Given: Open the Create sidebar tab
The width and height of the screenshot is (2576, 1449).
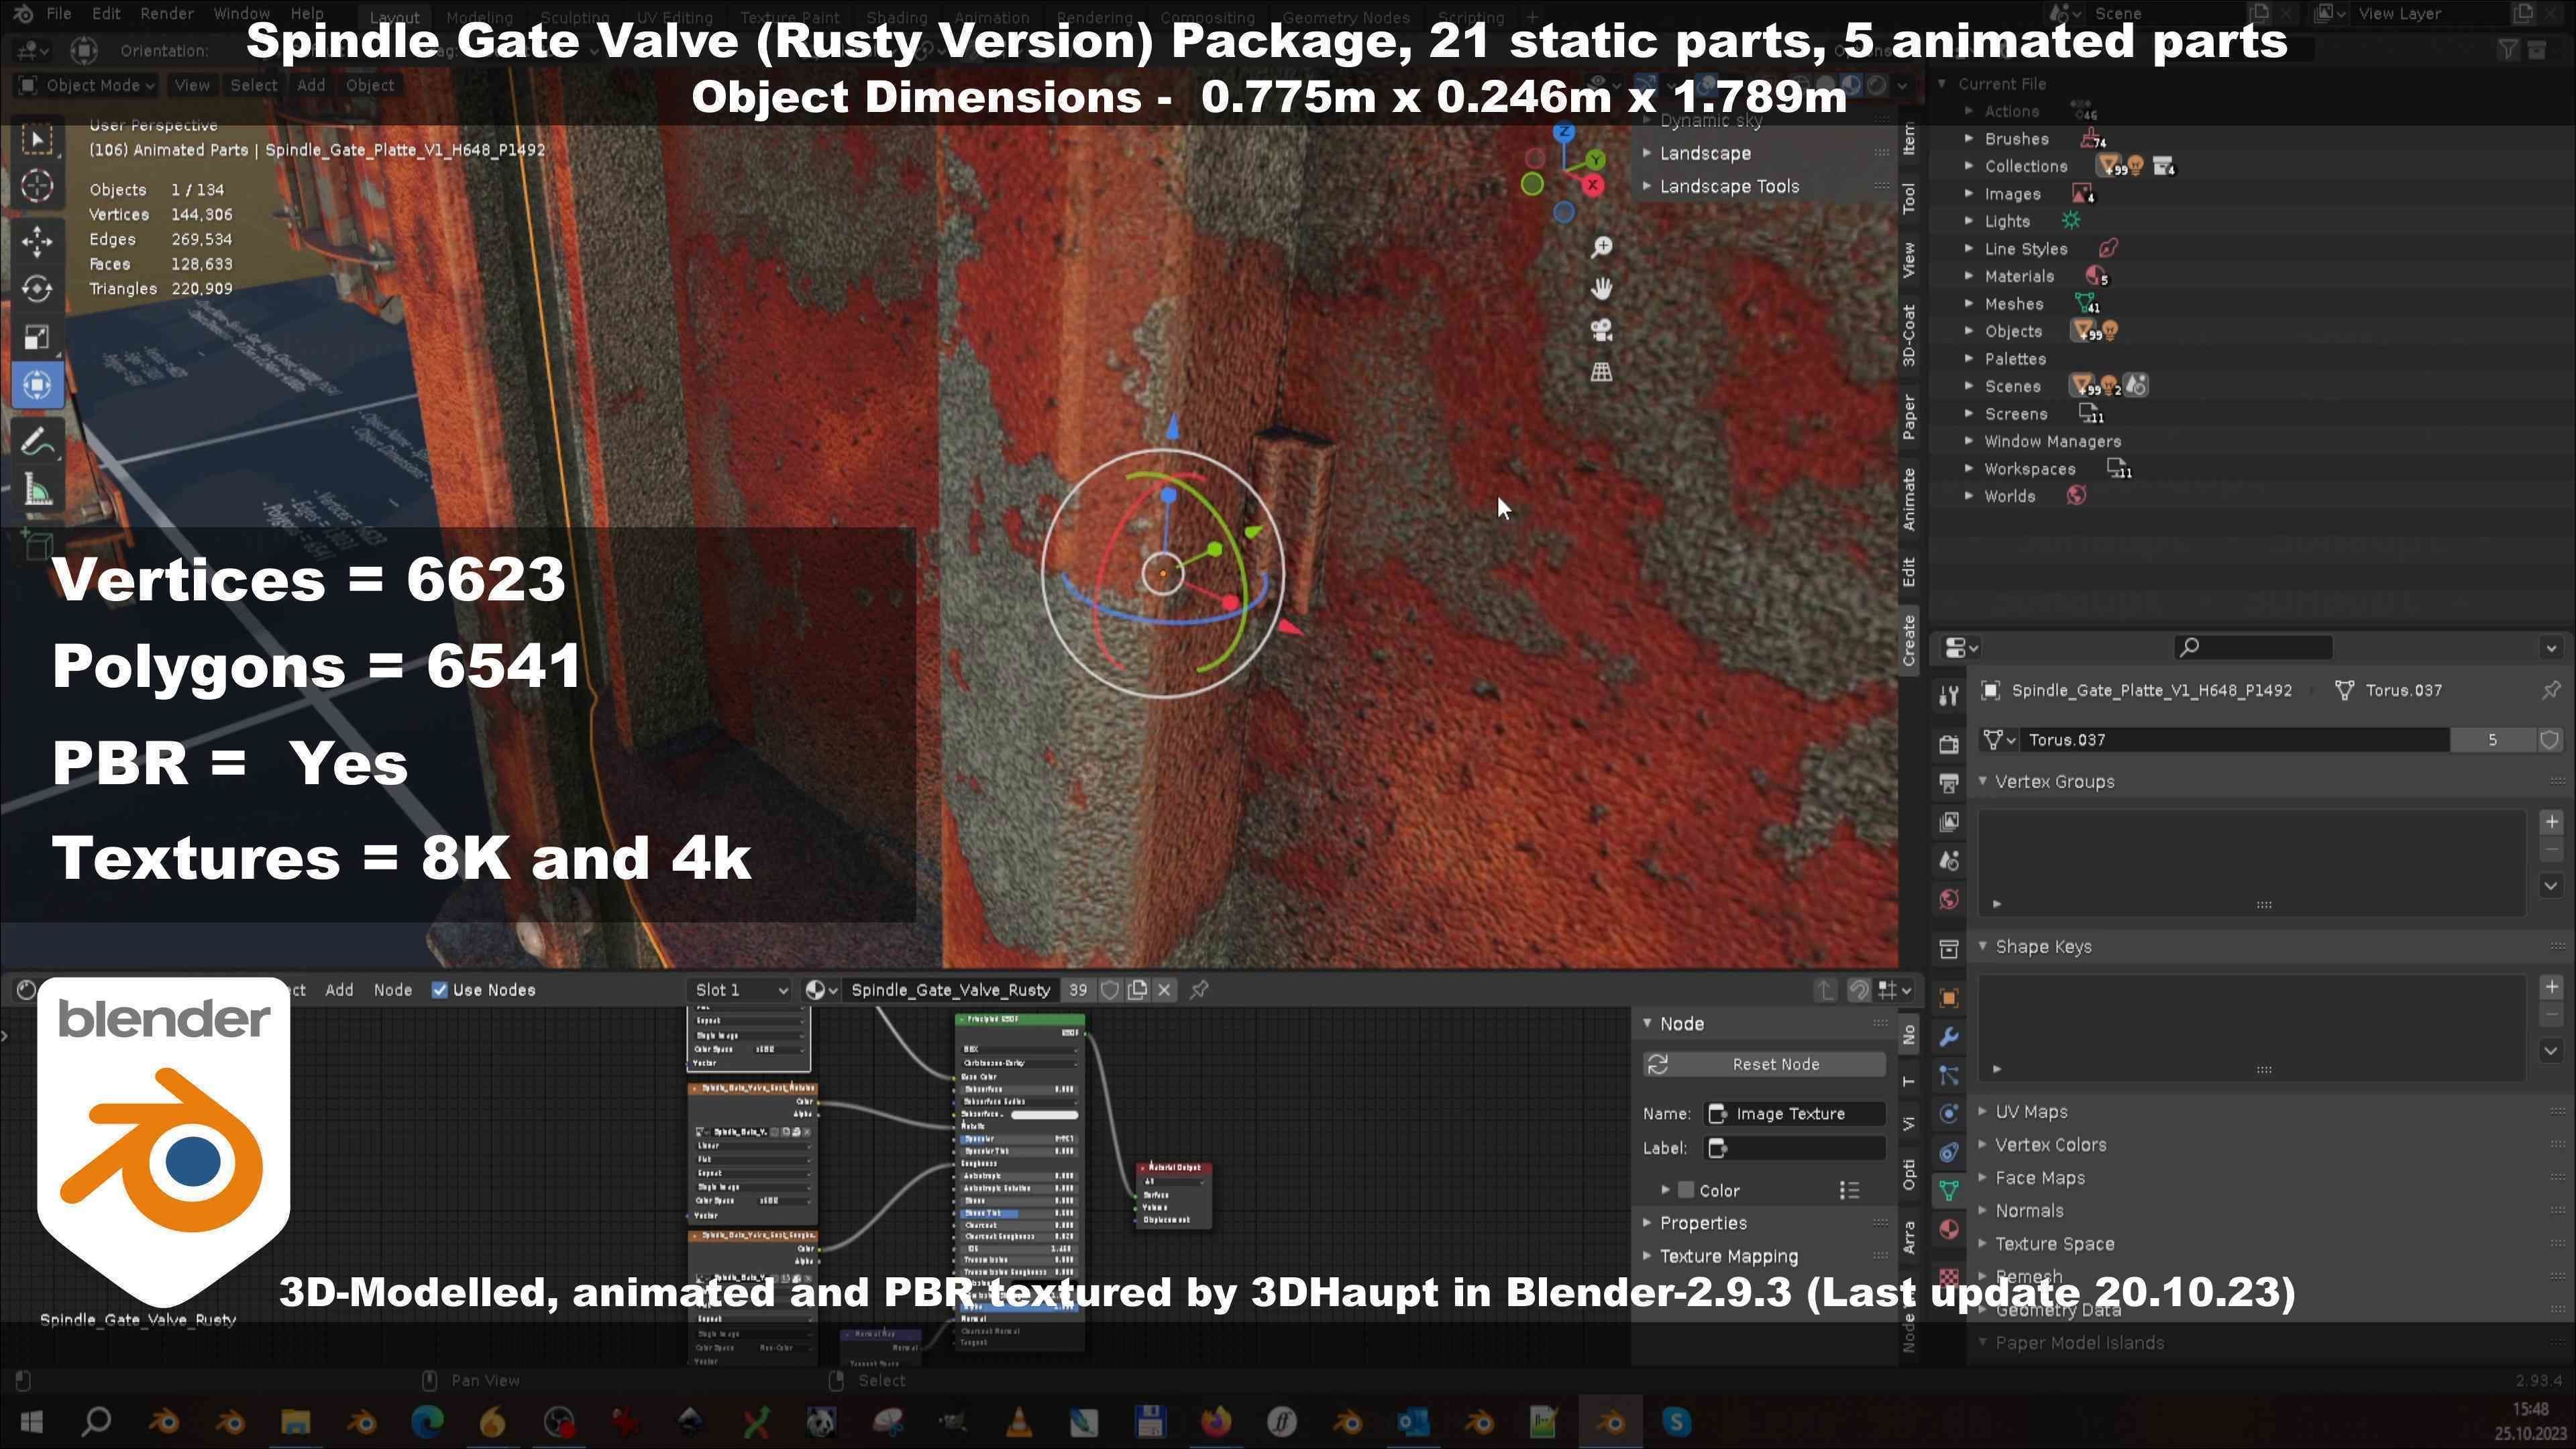Looking at the screenshot, I should click(1909, 641).
